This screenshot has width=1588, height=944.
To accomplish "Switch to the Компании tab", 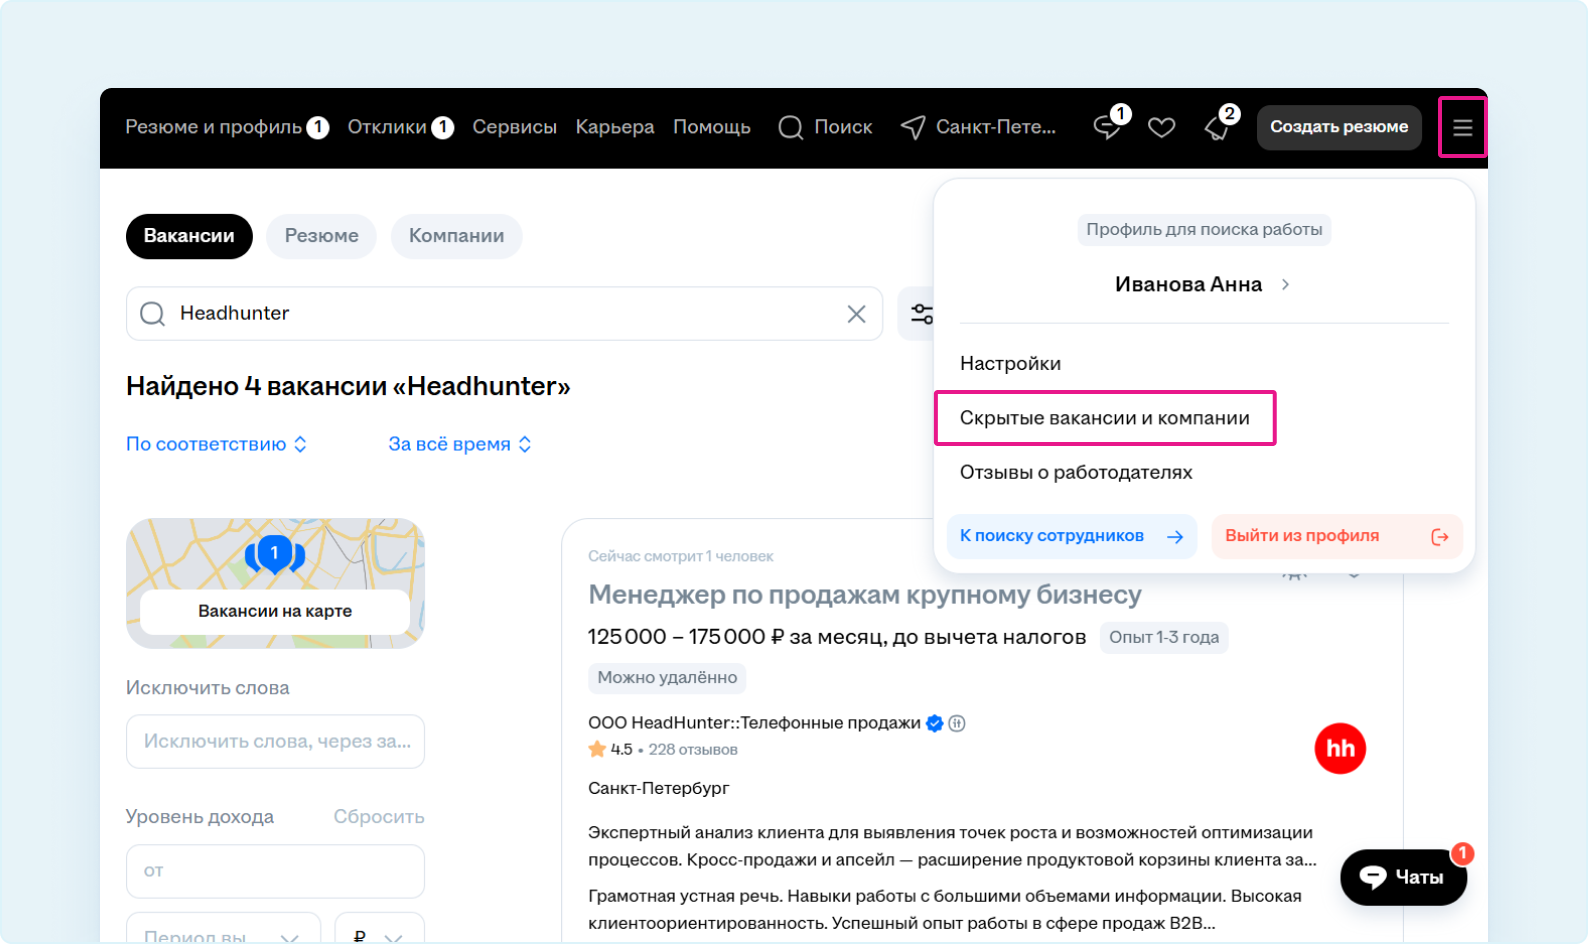I will point(456,236).
